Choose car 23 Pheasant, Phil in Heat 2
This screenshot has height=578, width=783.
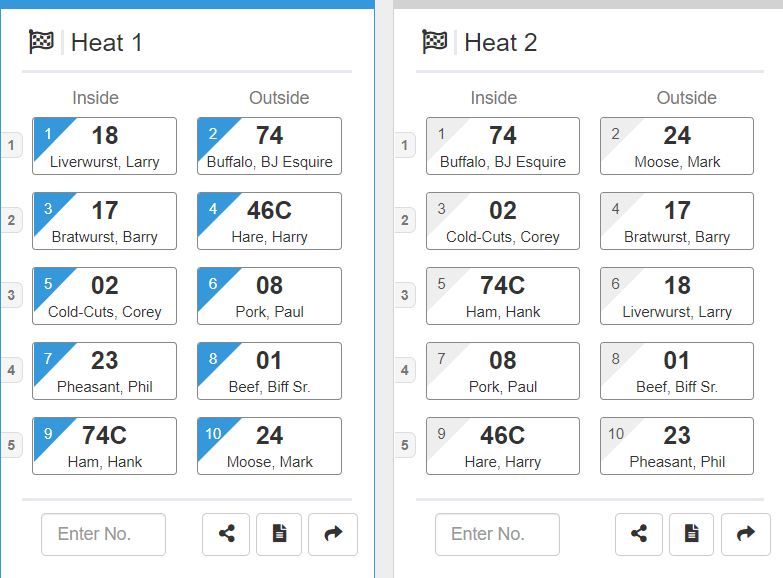coord(676,446)
